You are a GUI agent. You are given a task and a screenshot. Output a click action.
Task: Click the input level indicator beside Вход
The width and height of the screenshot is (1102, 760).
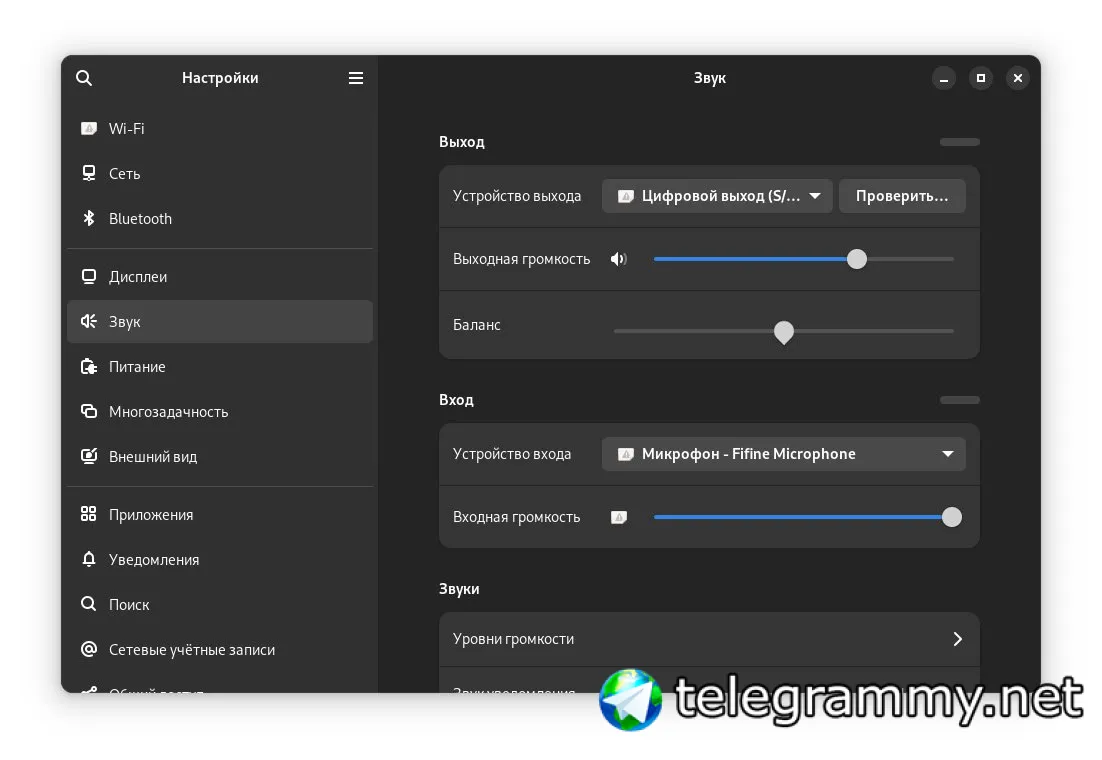click(959, 400)
